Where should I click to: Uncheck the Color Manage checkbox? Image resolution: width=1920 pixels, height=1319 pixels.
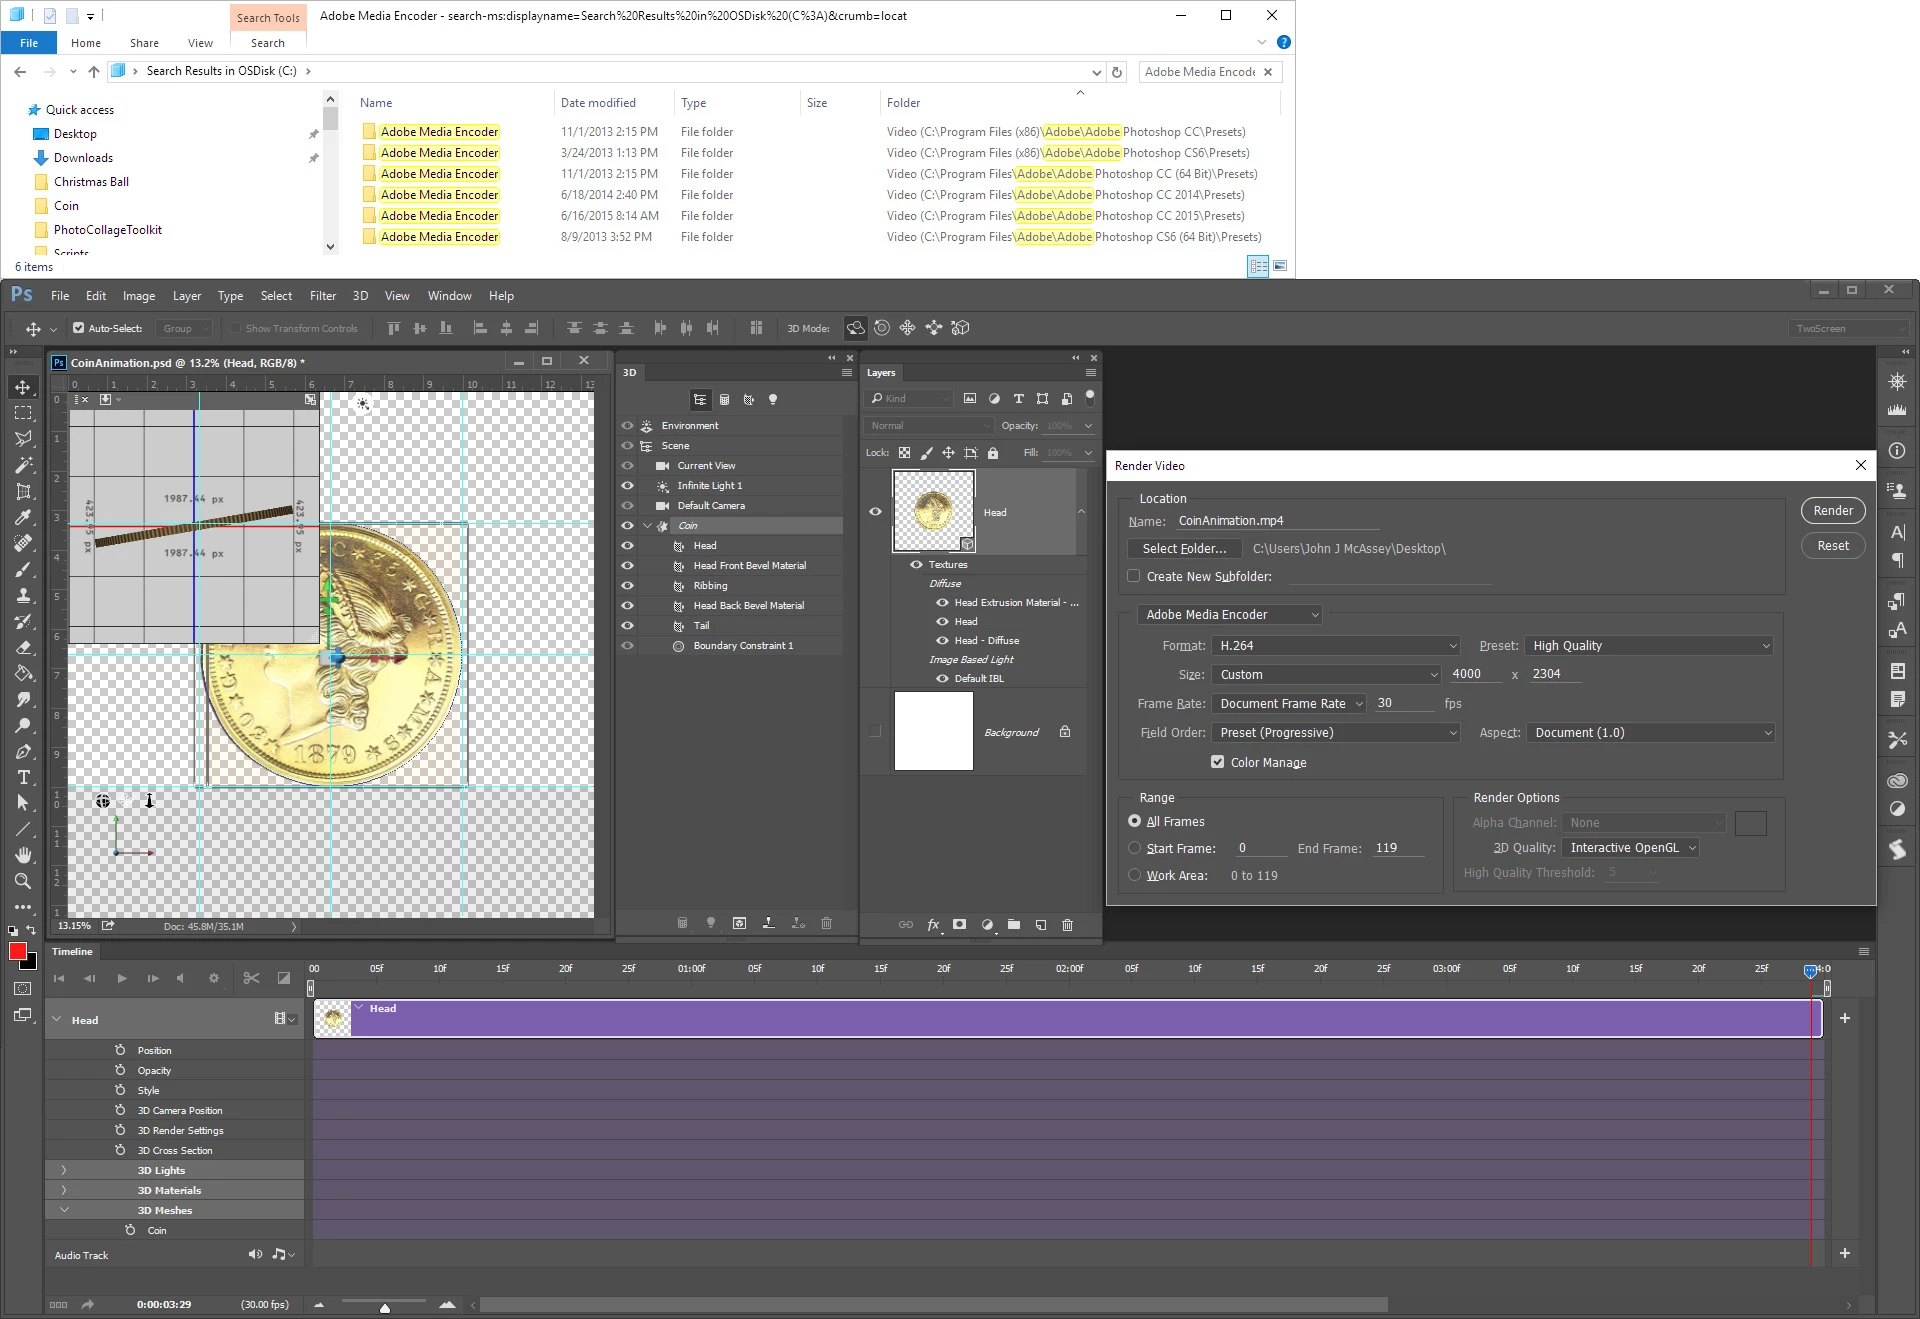[x=1217, y=762]
